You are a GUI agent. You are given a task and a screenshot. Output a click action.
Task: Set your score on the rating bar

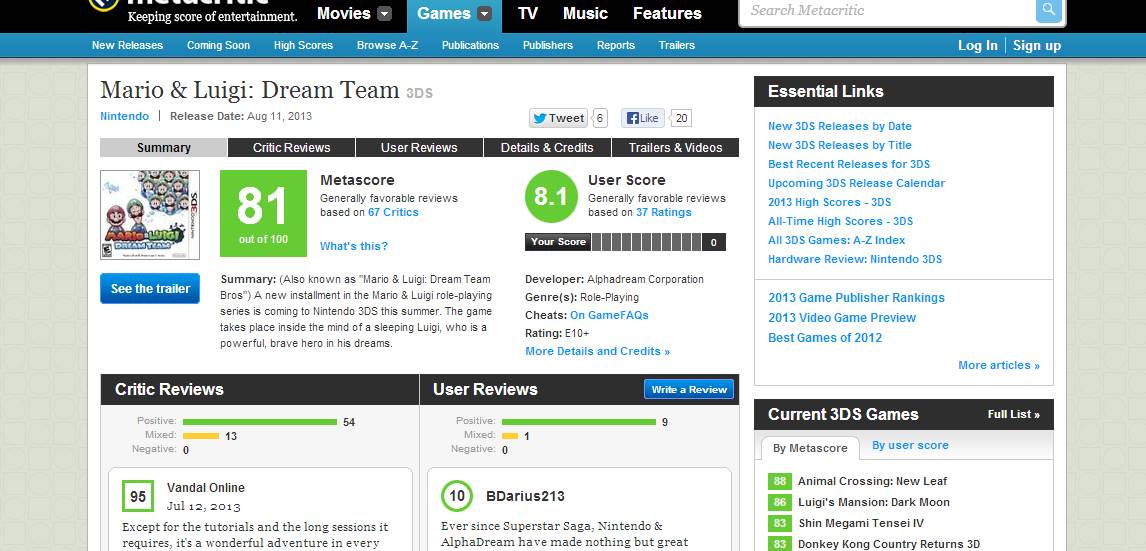pyautogui.click(x=647, y=242)
